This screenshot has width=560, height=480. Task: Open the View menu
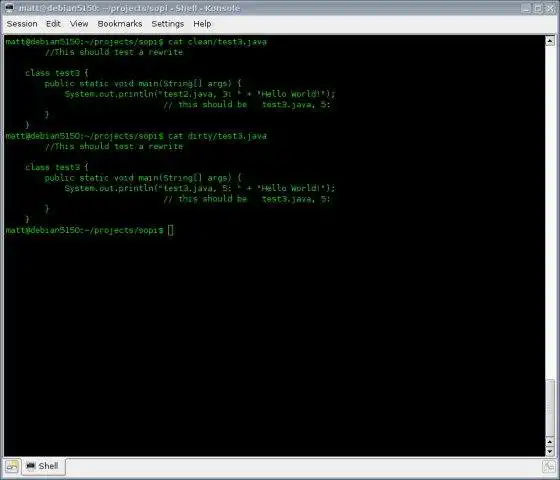click(x=79, y=24)
